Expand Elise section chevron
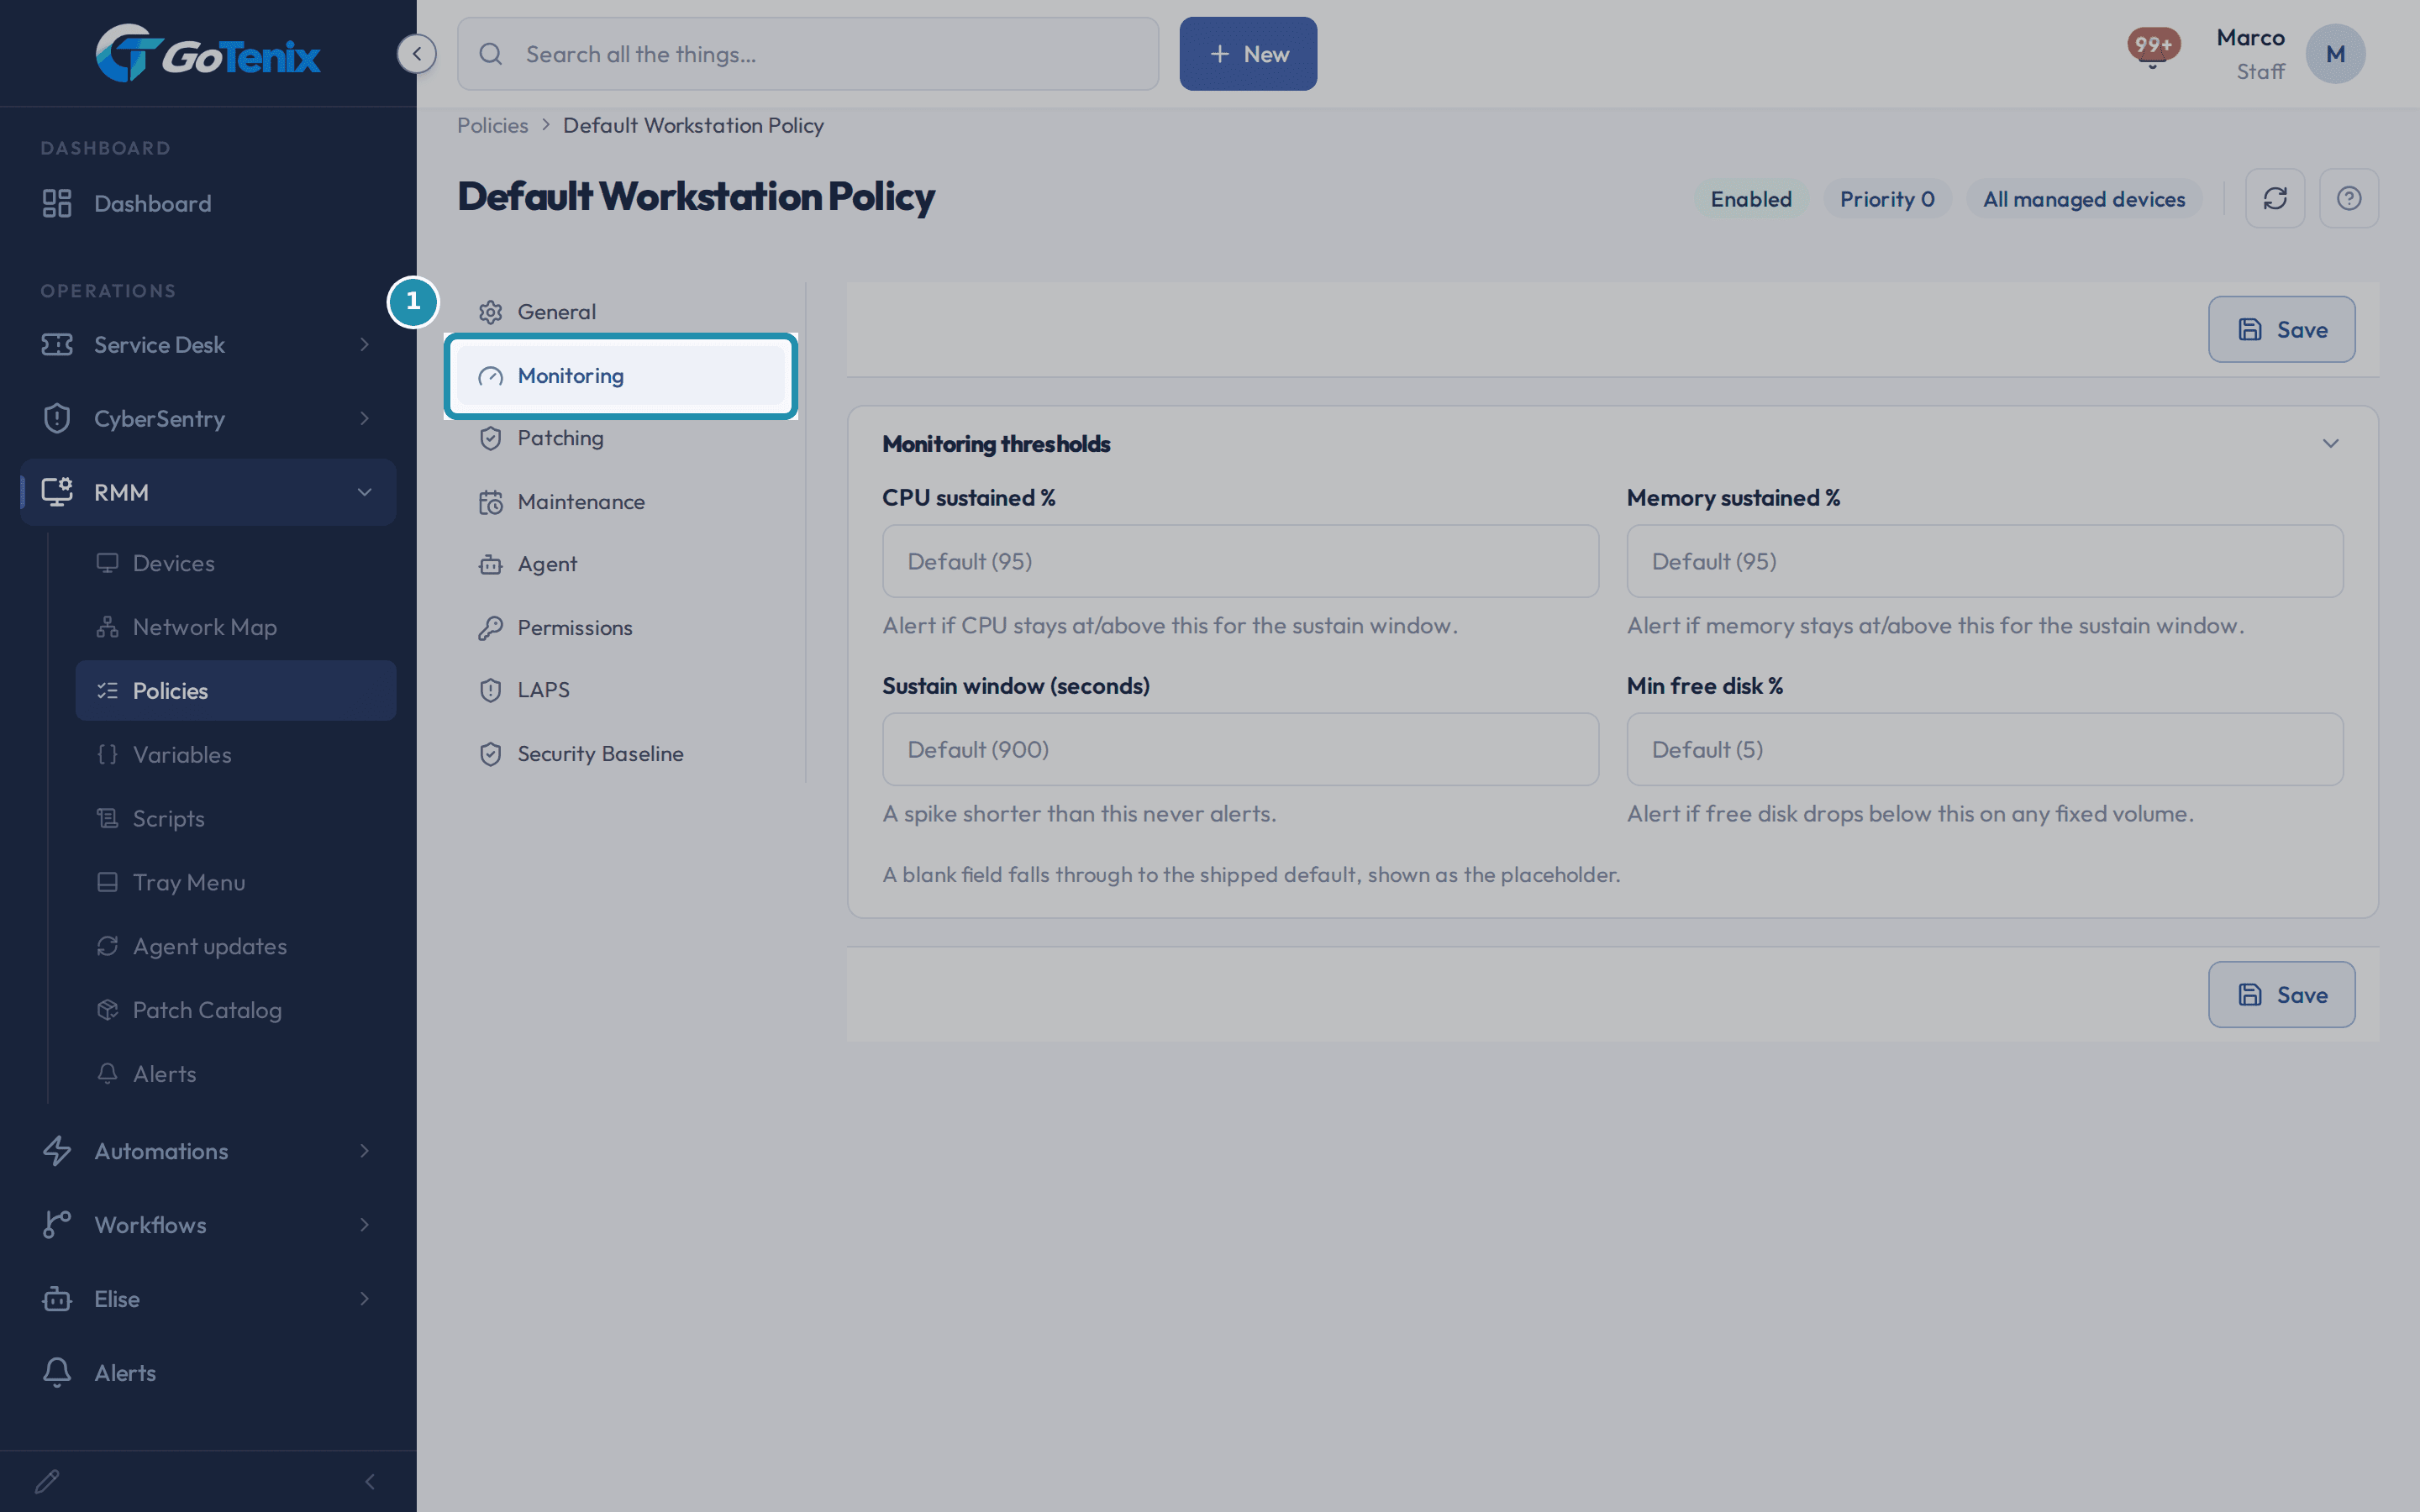This screenshot has height=1512, width=2420. click(365, 1299)
